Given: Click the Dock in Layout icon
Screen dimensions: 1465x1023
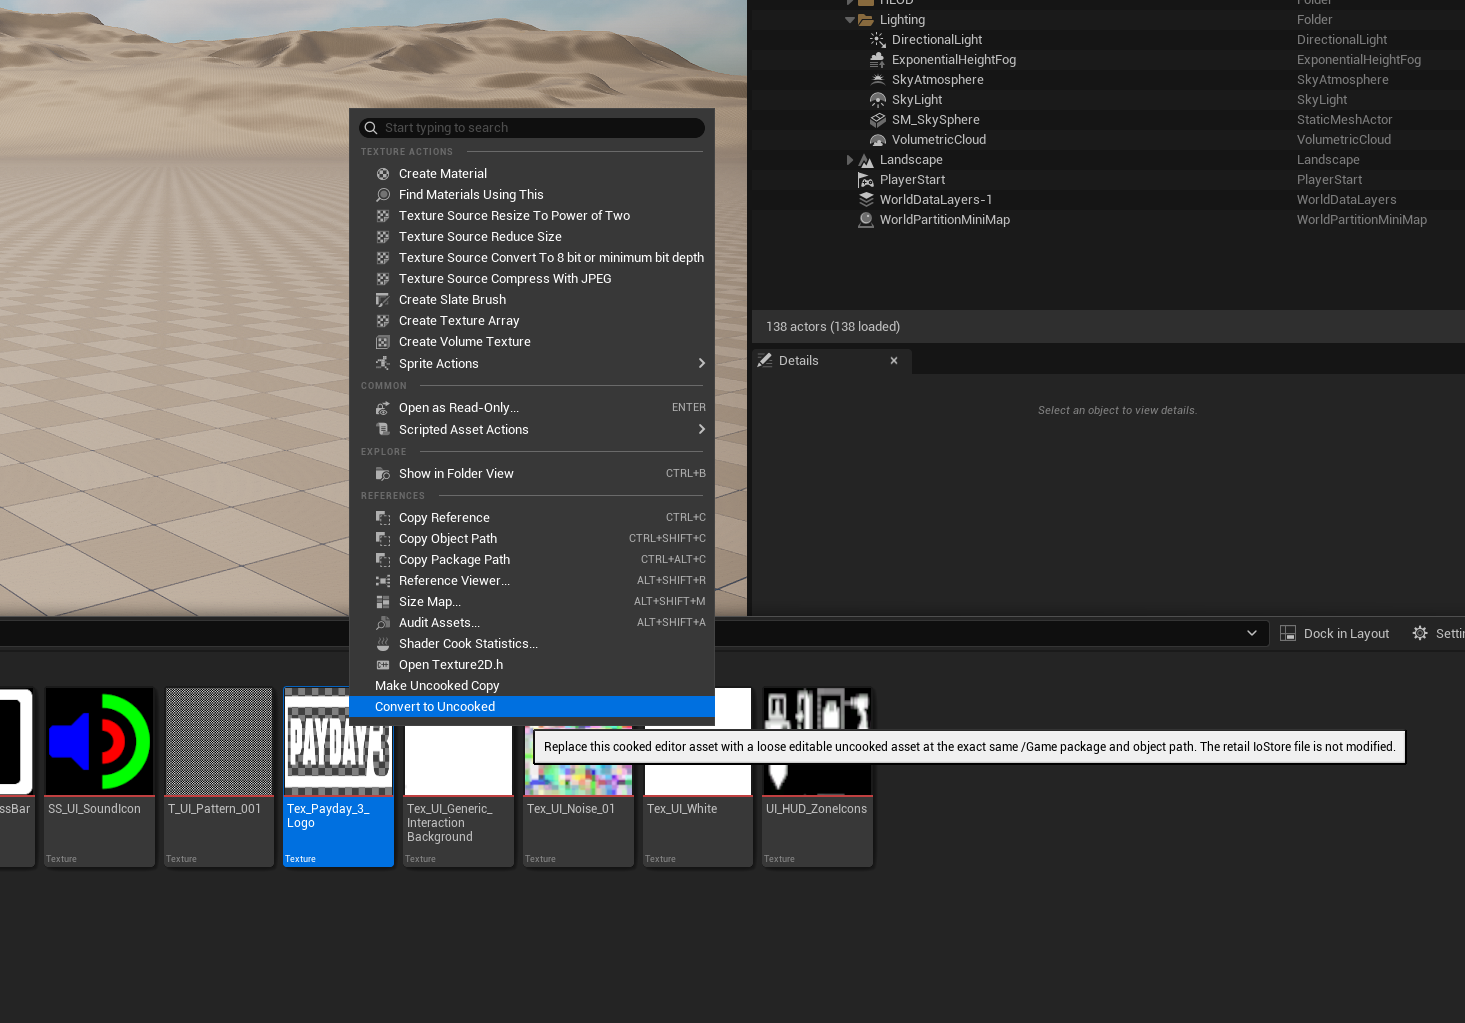Looking at the screenshot, I should (1288, 633).
